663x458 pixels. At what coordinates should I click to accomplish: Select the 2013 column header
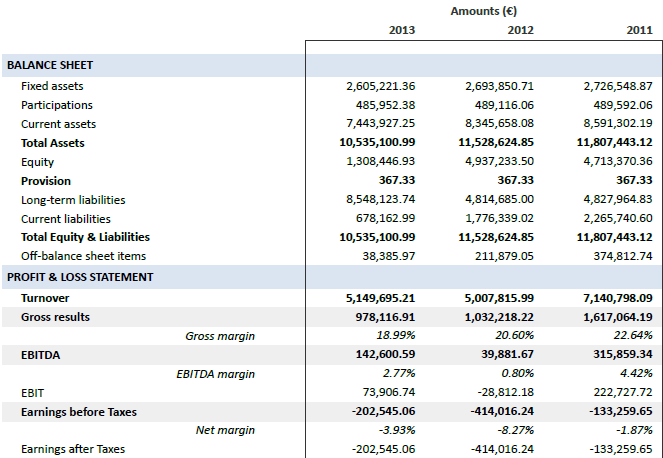click(x=402, y=30)
